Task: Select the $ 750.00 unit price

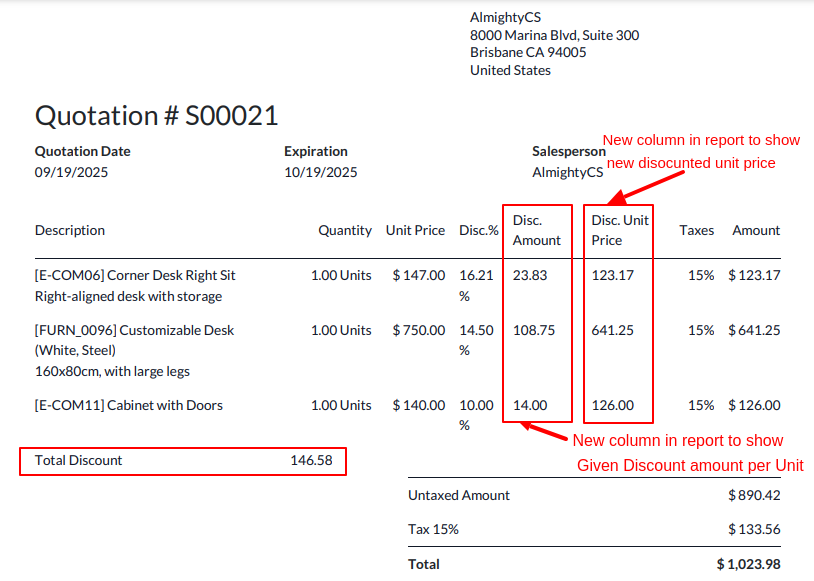Action: pyautogui.click(x=419, y=330)
